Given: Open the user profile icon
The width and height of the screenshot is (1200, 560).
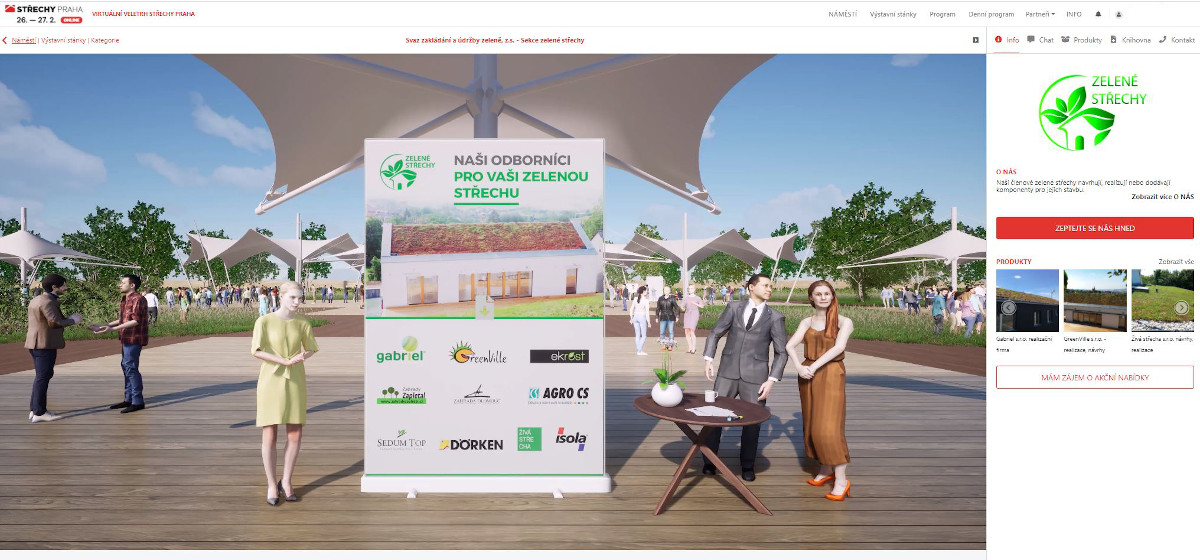Looking at the screenshot, I should click(1119, 14).
